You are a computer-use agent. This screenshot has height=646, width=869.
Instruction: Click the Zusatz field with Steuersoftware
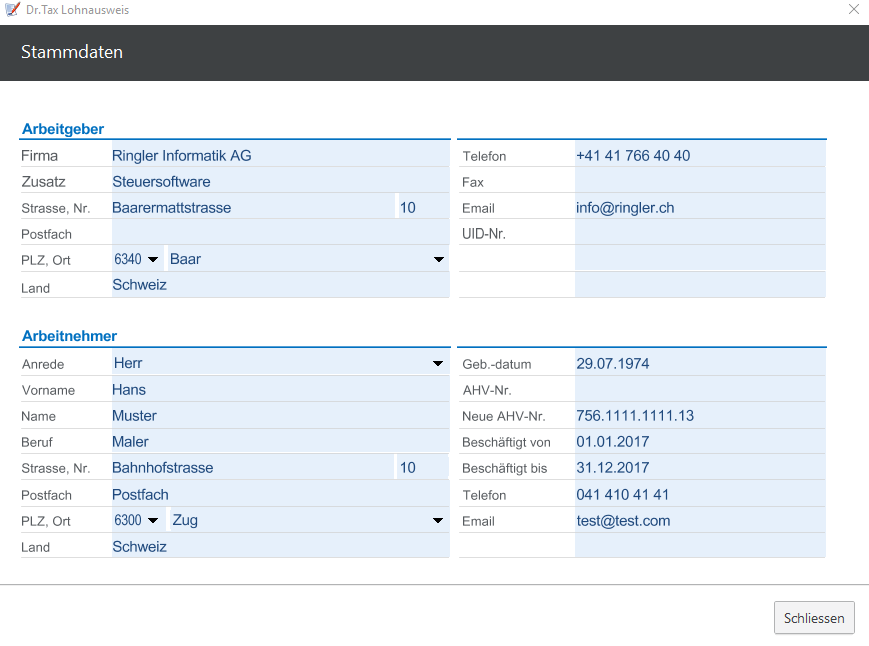pos(280,182)
